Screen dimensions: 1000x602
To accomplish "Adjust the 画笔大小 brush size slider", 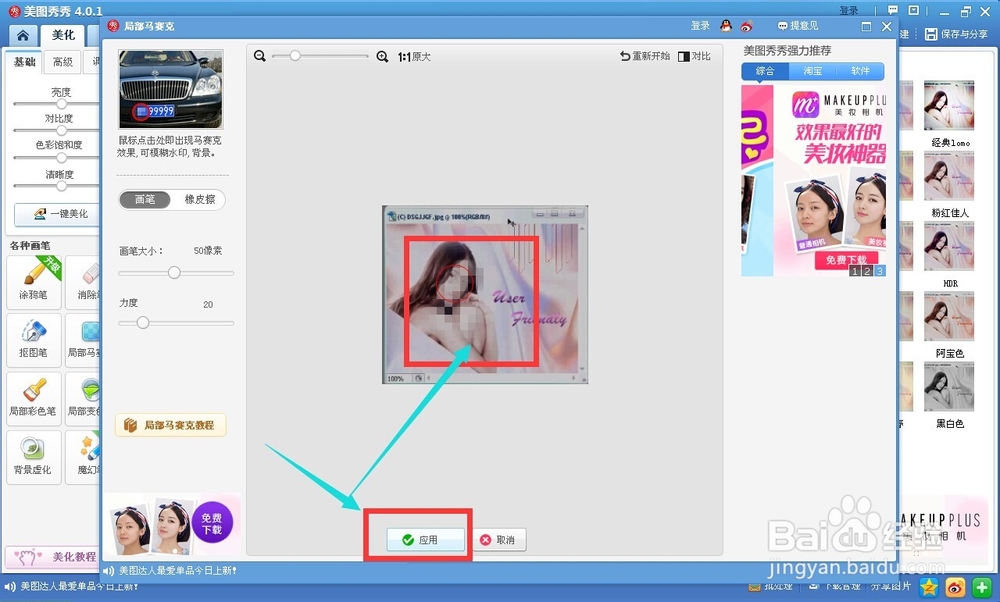I will (176, 273).
